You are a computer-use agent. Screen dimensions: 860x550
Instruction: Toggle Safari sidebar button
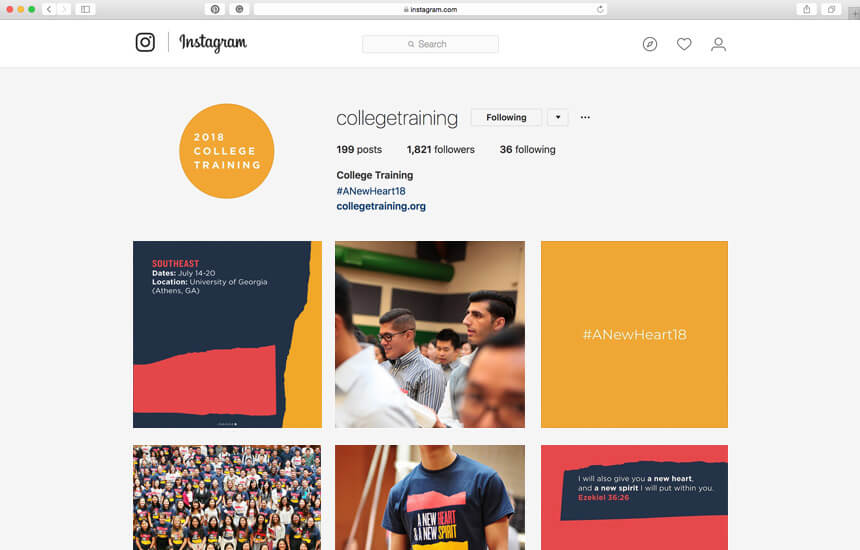(x=86, y=9)
